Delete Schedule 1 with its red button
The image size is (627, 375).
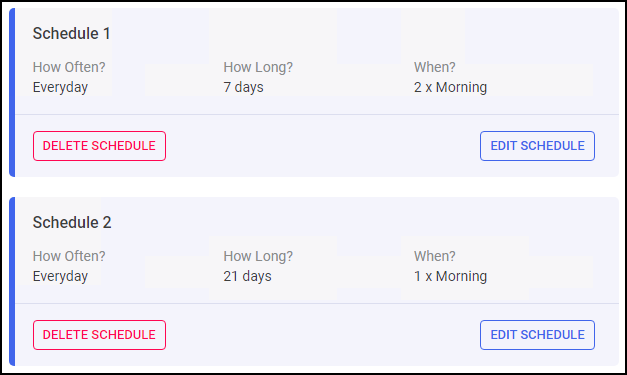coord(99,146)
